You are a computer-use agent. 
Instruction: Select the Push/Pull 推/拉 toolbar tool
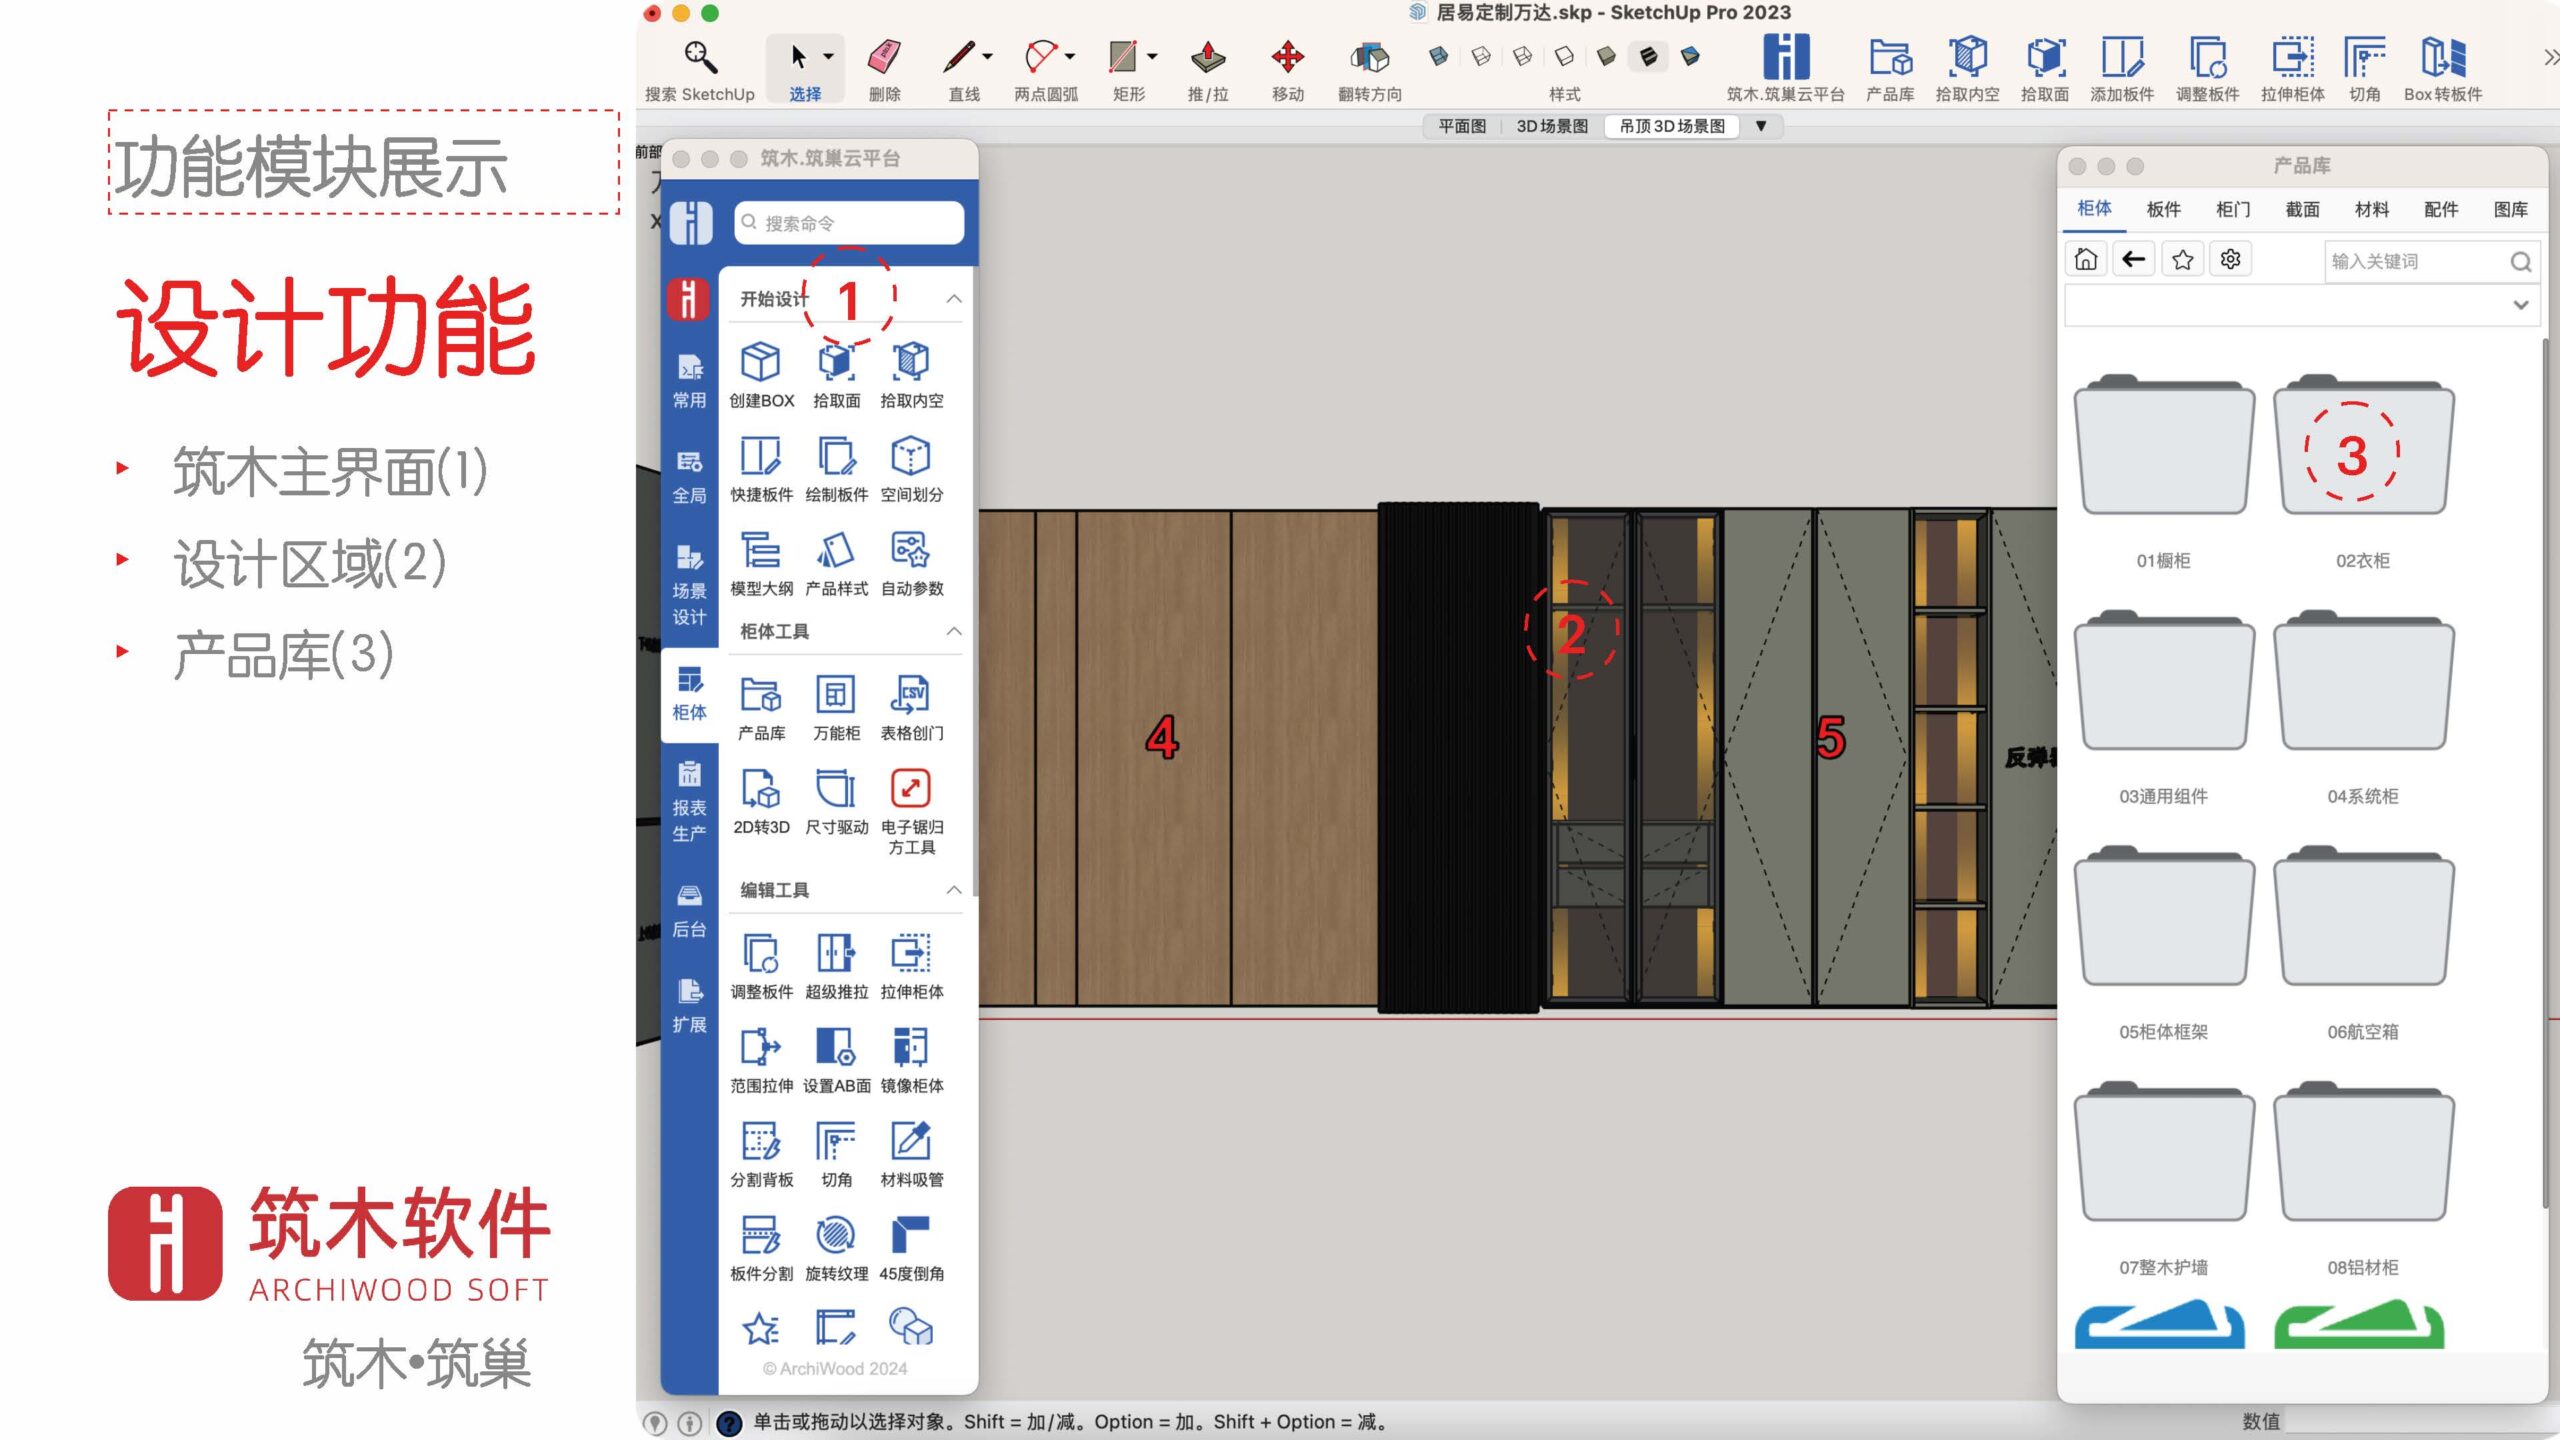(1207, 58)
